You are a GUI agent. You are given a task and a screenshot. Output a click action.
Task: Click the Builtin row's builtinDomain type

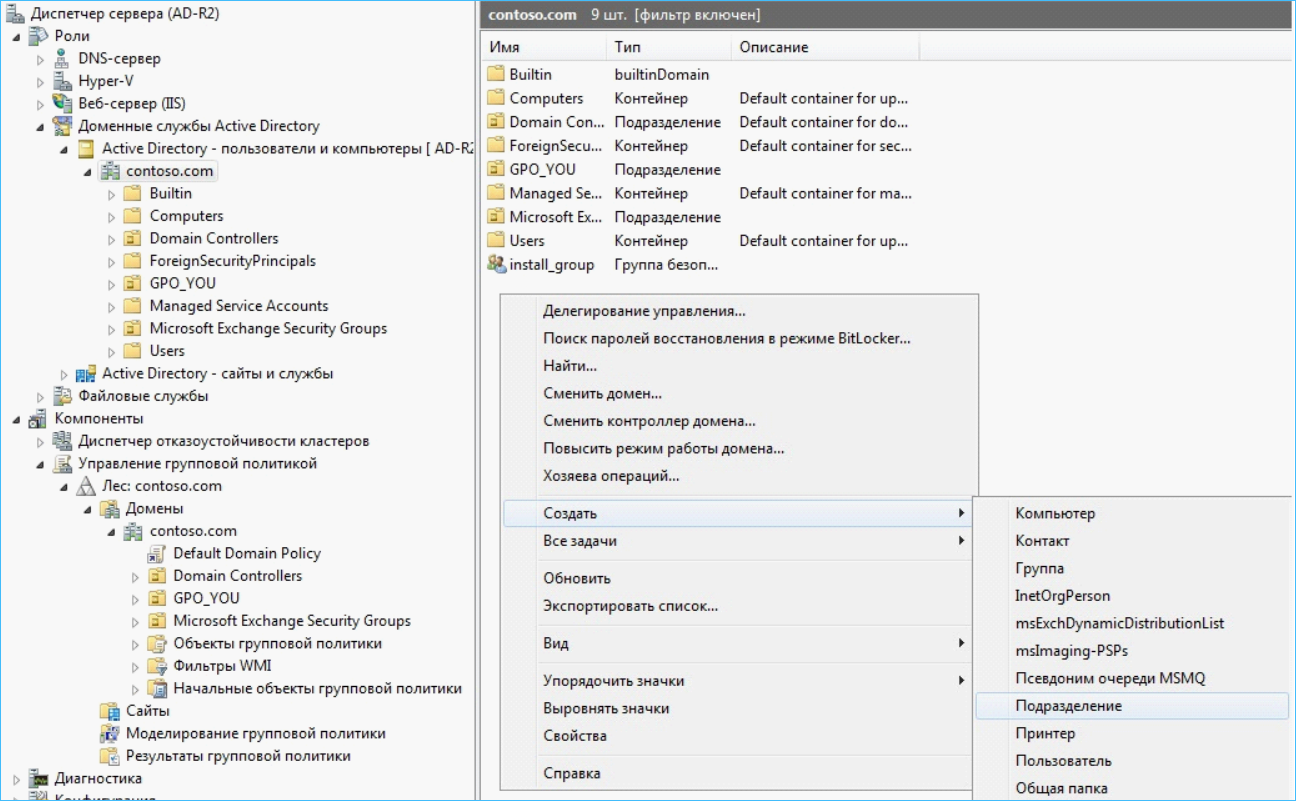[x=662, y=74]
